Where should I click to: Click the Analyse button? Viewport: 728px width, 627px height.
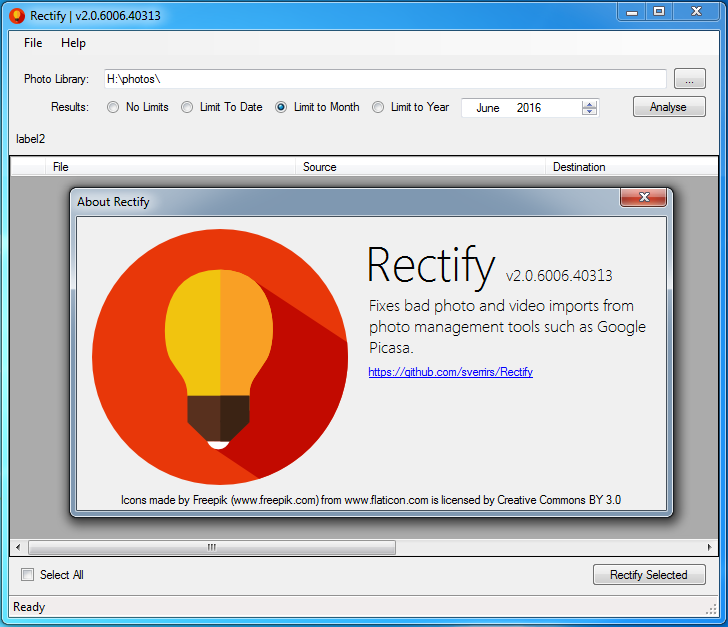point(669,107)
